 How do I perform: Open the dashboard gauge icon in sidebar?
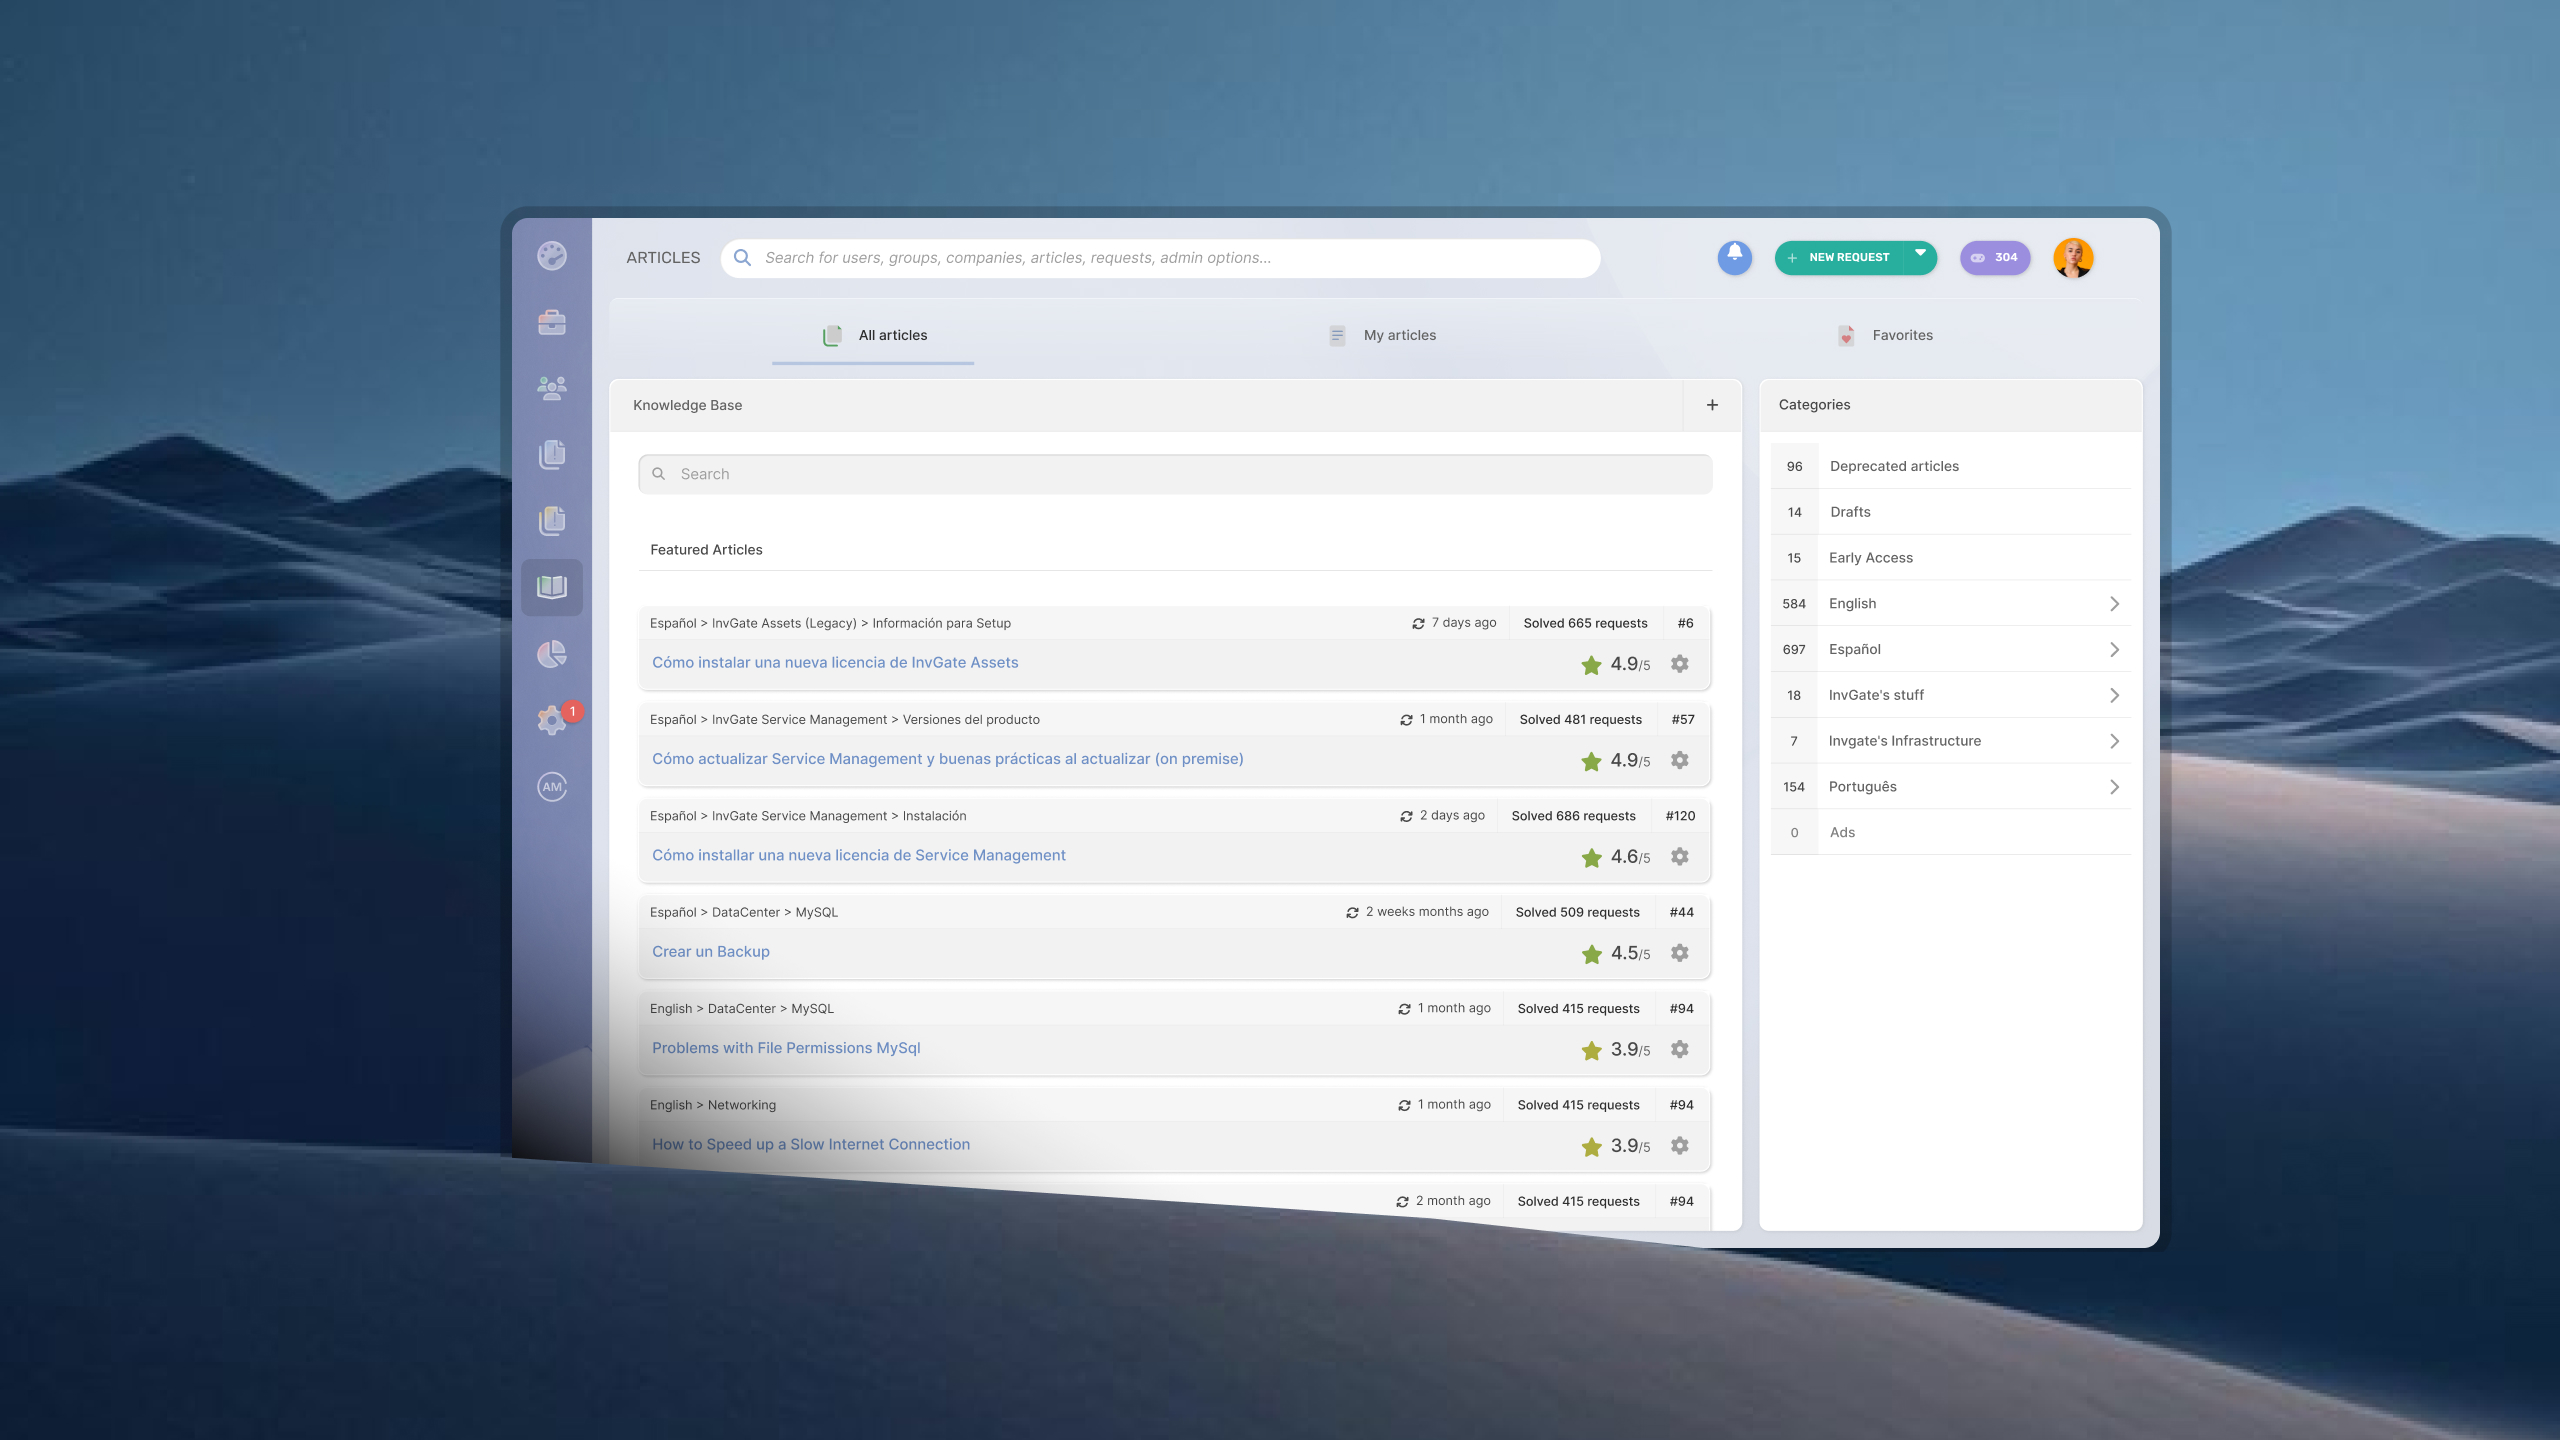(552, 256)
